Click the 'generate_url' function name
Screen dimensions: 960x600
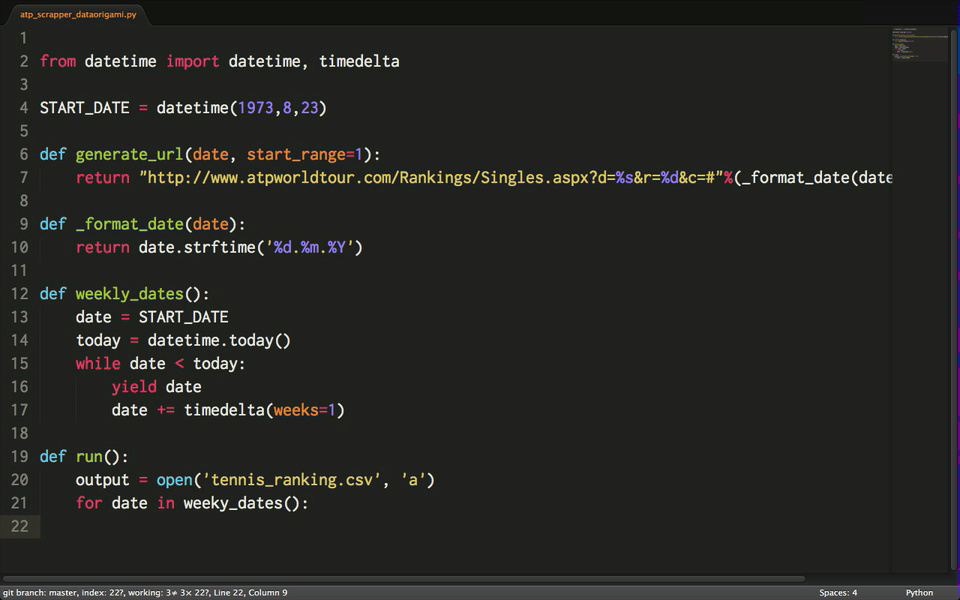click(129, 155)
